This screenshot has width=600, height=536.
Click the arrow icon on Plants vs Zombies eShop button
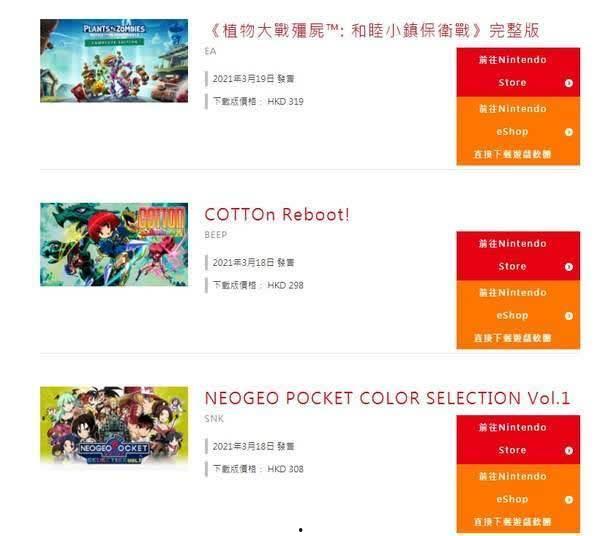(569, 132)
